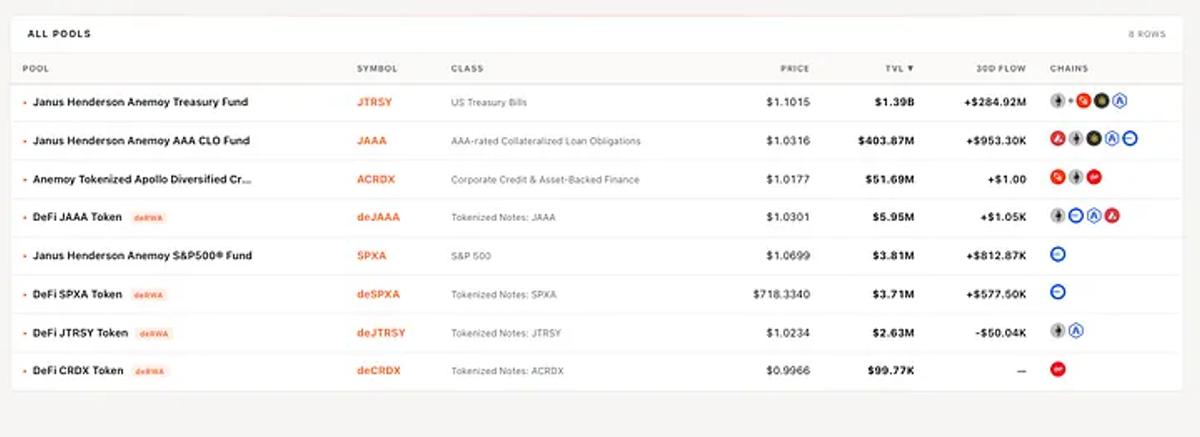Sort by the PRICE column header
Screen dimensions: 1200x437
click(795, 69)
